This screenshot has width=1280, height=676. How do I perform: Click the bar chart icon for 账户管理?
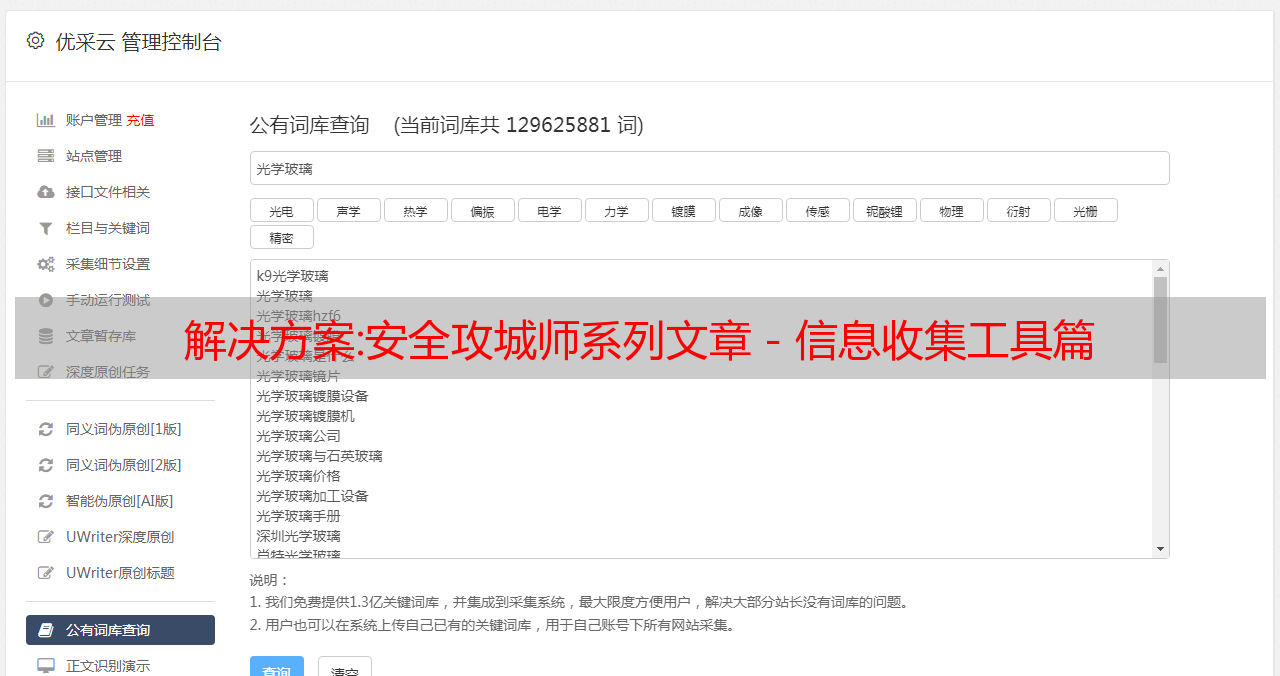[x=46, y=120]
